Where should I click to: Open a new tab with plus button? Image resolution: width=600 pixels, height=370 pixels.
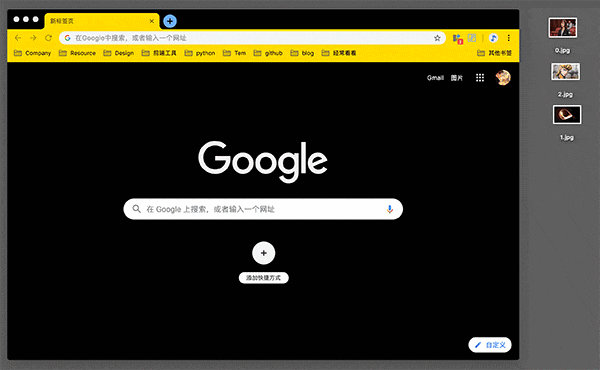[170, 21]
